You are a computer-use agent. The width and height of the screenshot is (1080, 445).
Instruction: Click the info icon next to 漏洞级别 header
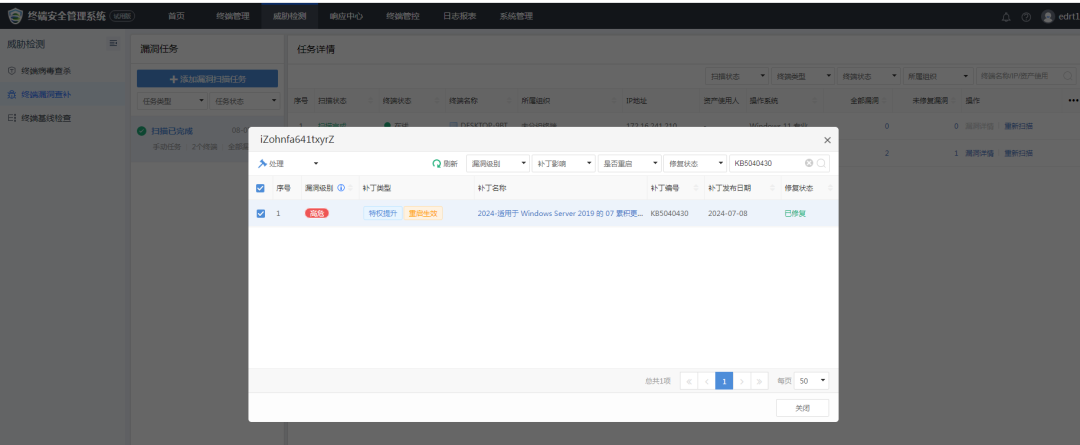(x=341, y=187)
